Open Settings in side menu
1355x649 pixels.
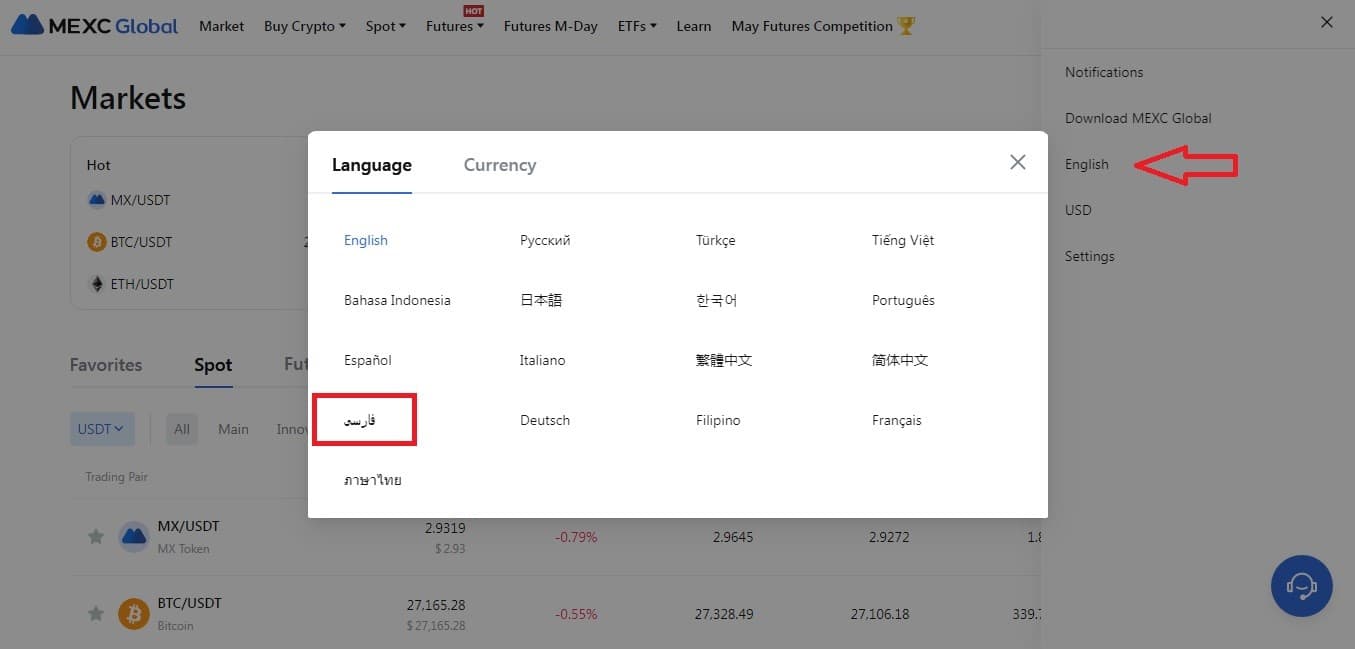point(1089,256)
